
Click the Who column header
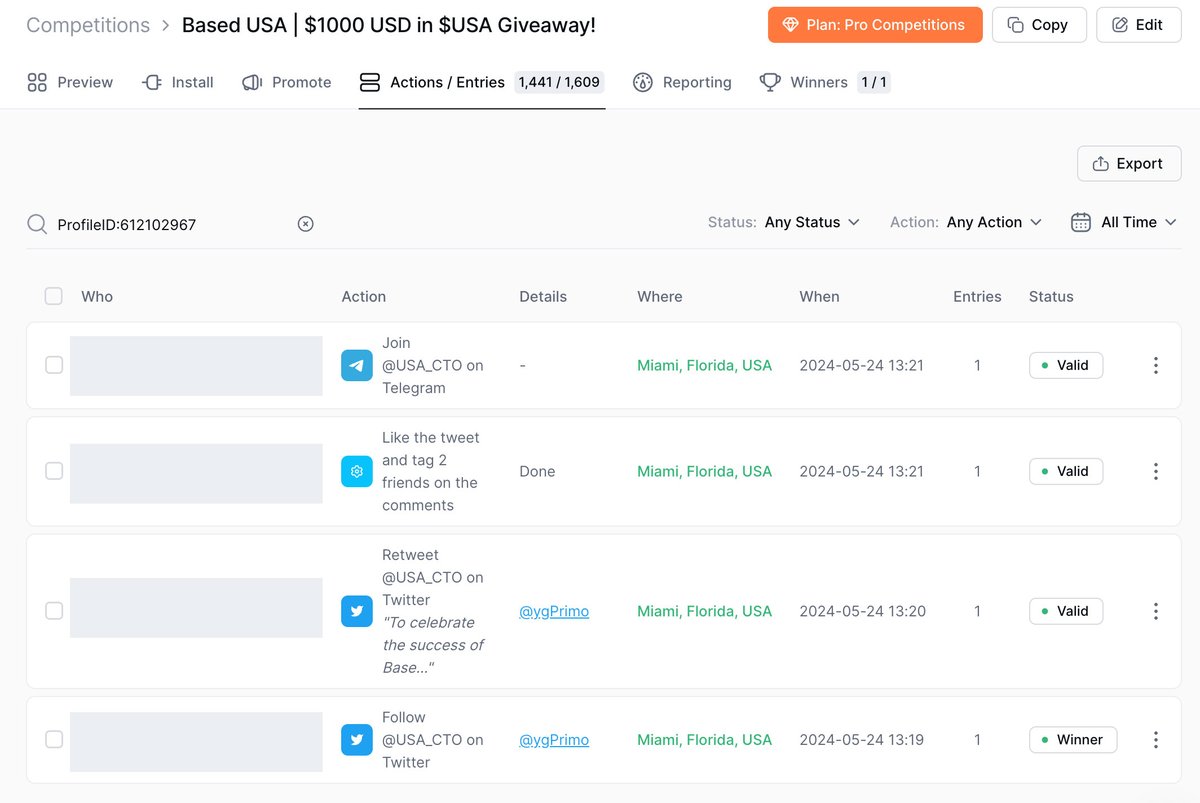[97, 296]
